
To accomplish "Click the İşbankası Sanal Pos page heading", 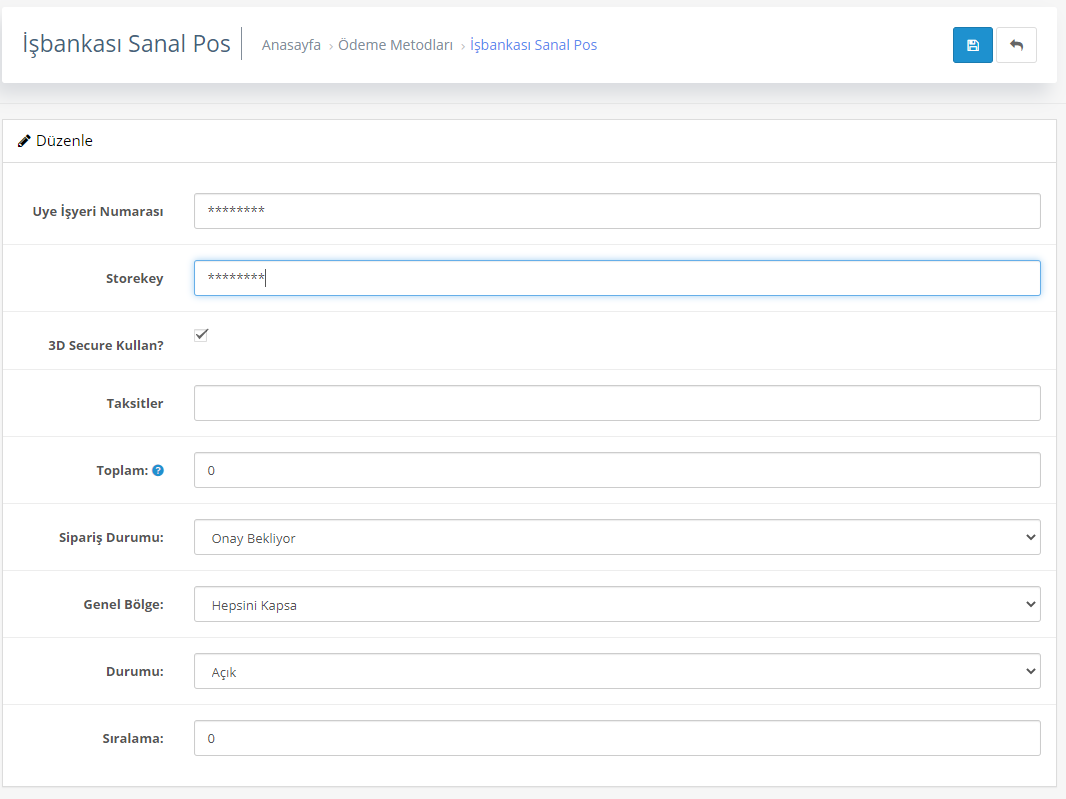I will (126, 44).
